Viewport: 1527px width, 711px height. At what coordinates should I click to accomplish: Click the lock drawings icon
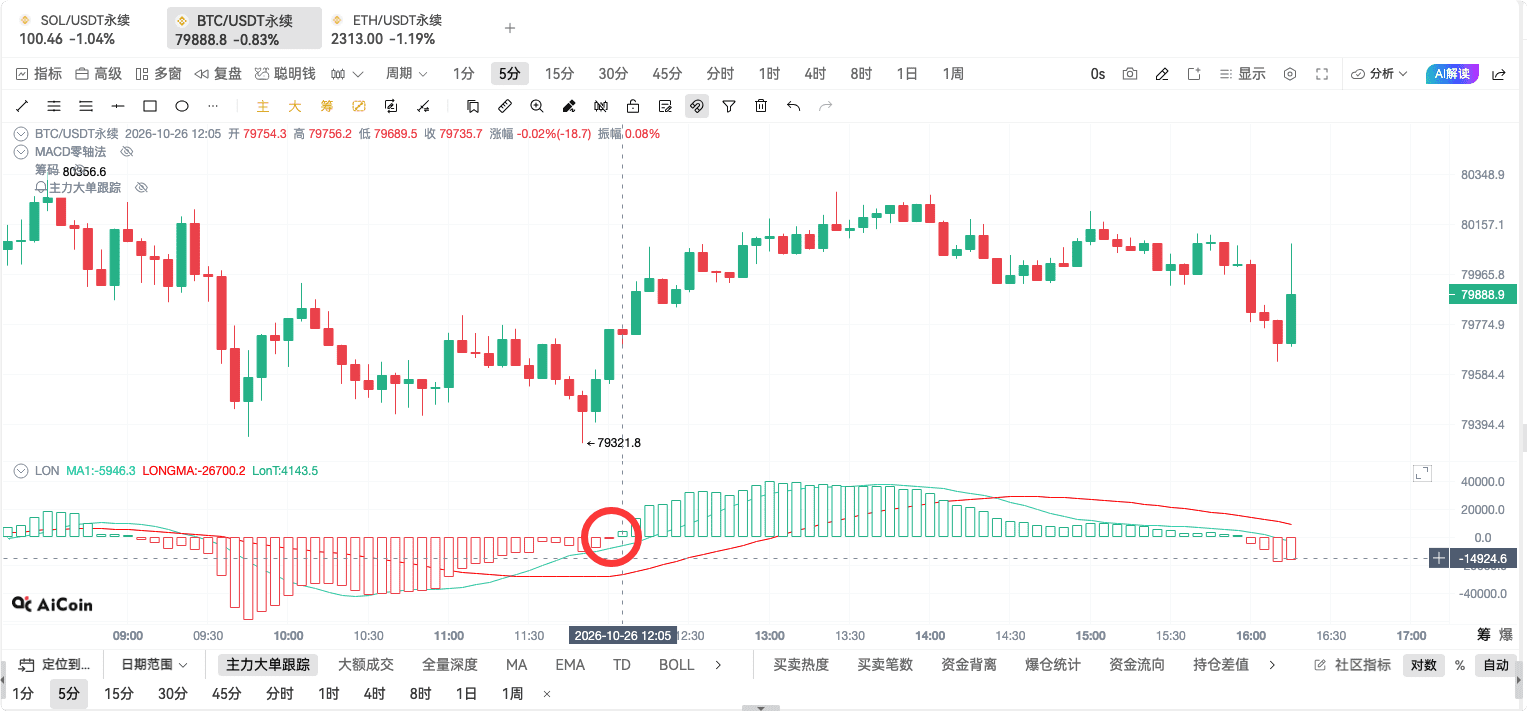pos(633,106)
